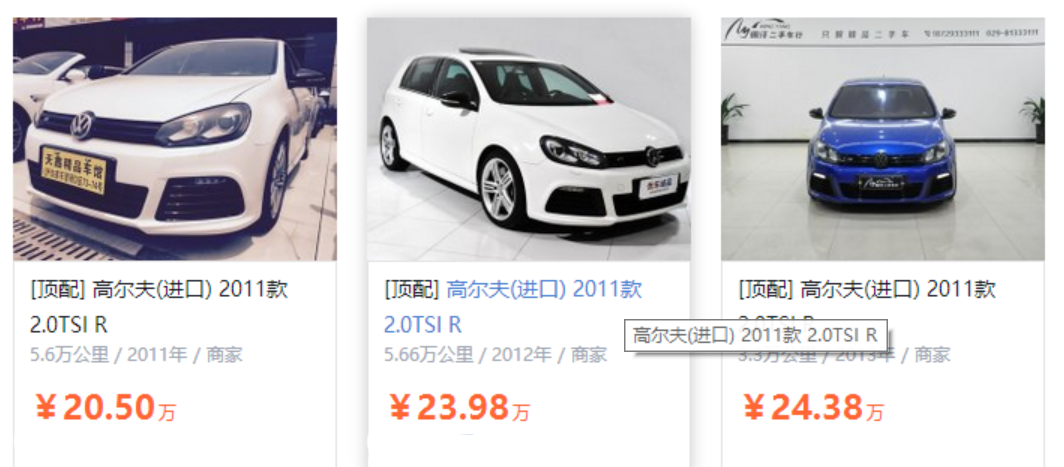Open the white Golf photo with yellow plate
The width and height of the screenshot is (1064, 467).
pyautogui.click(x=175, y=139)
